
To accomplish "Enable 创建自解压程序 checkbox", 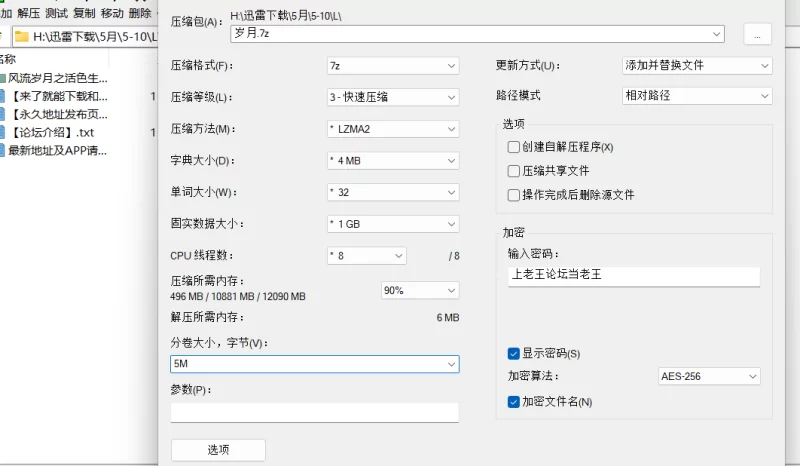I will tap(514, 147).
